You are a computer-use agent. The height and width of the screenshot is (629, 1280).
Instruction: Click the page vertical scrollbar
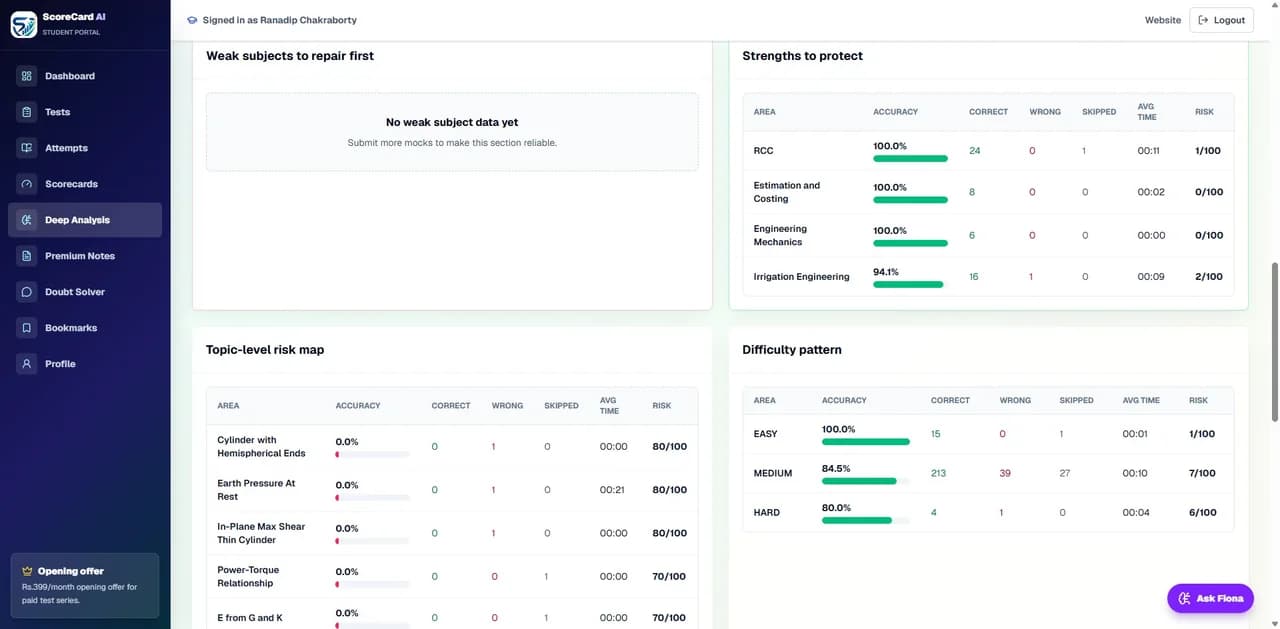pos(1274,342)
